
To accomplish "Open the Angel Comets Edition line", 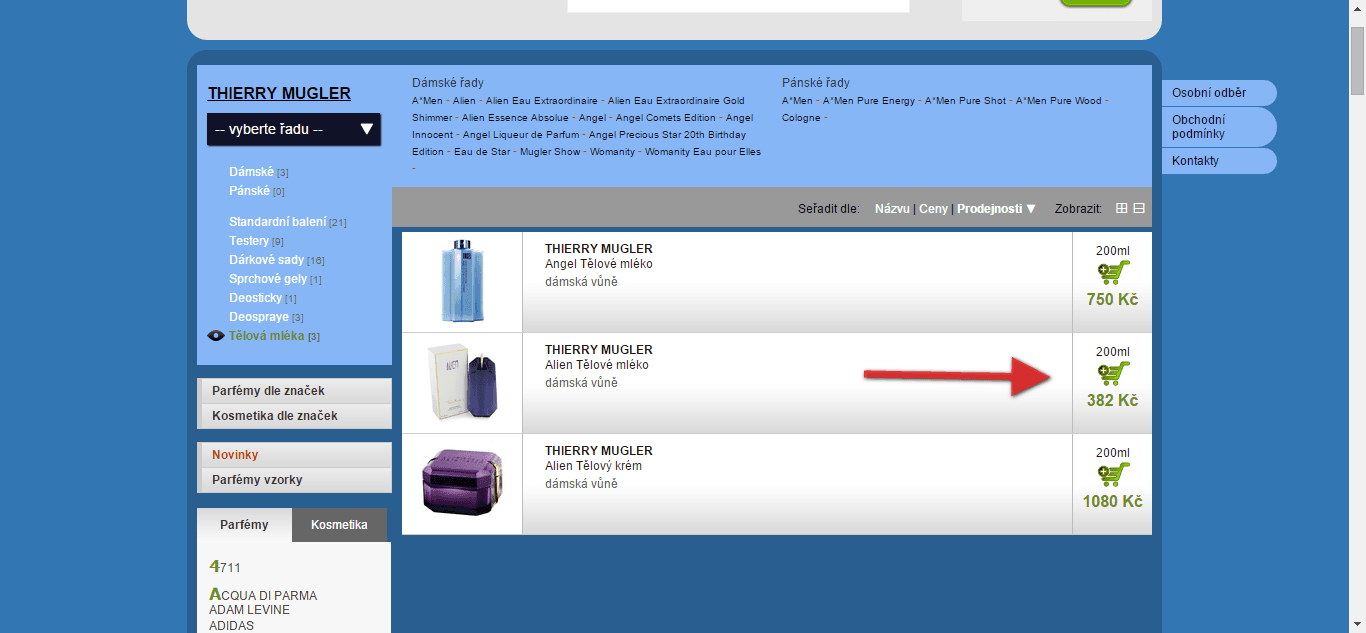I will [x=666, y=118].
